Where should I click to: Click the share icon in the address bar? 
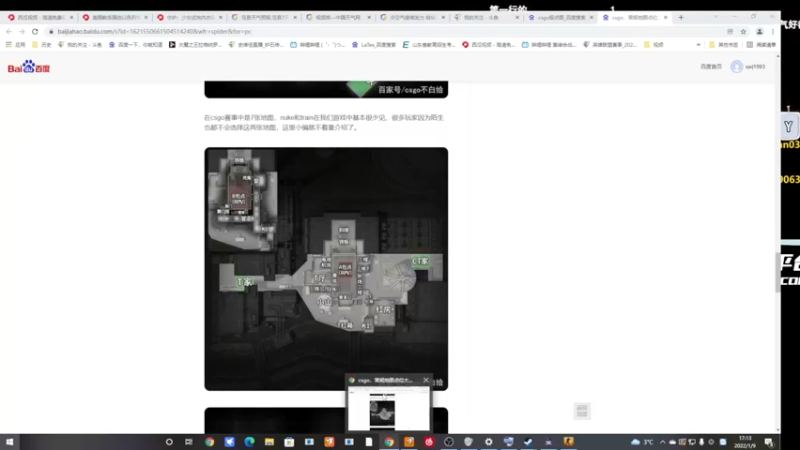click(x=730, y=32)
